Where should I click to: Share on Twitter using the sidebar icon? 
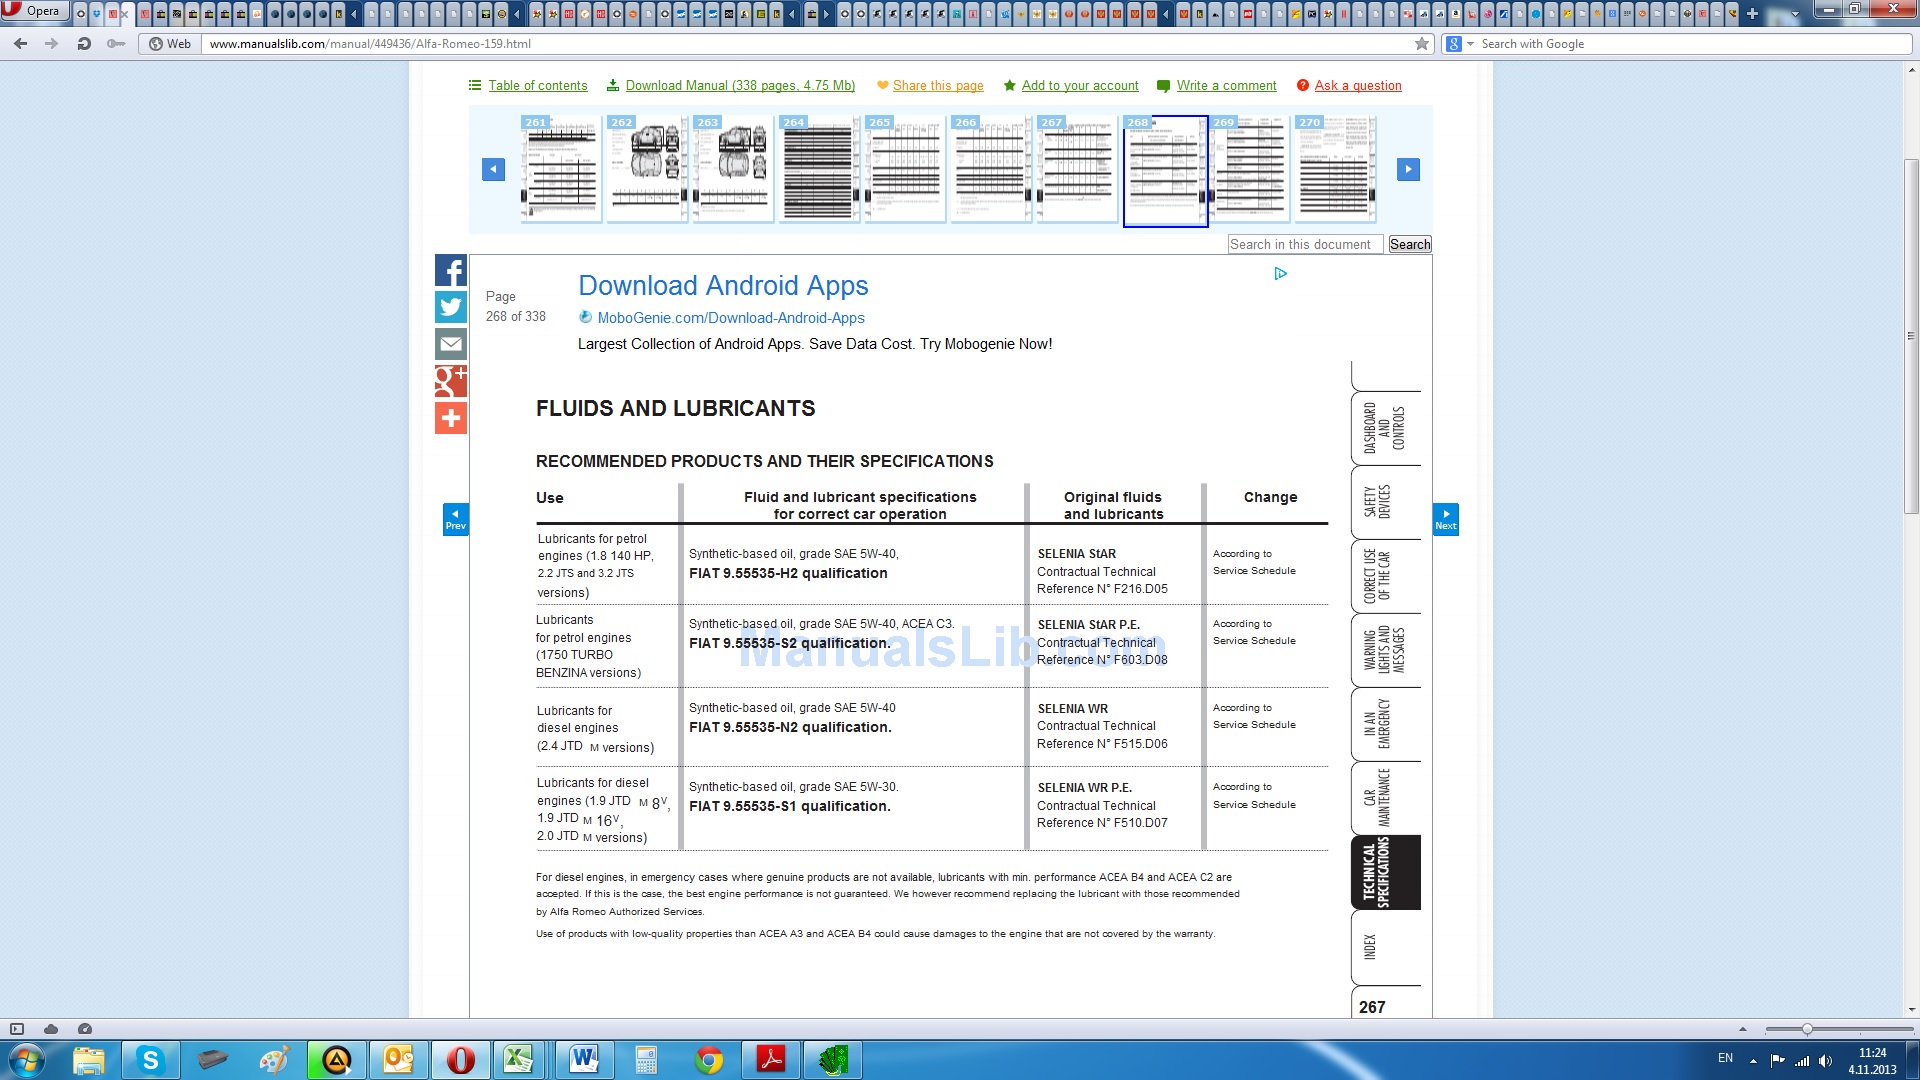point(451,307)
